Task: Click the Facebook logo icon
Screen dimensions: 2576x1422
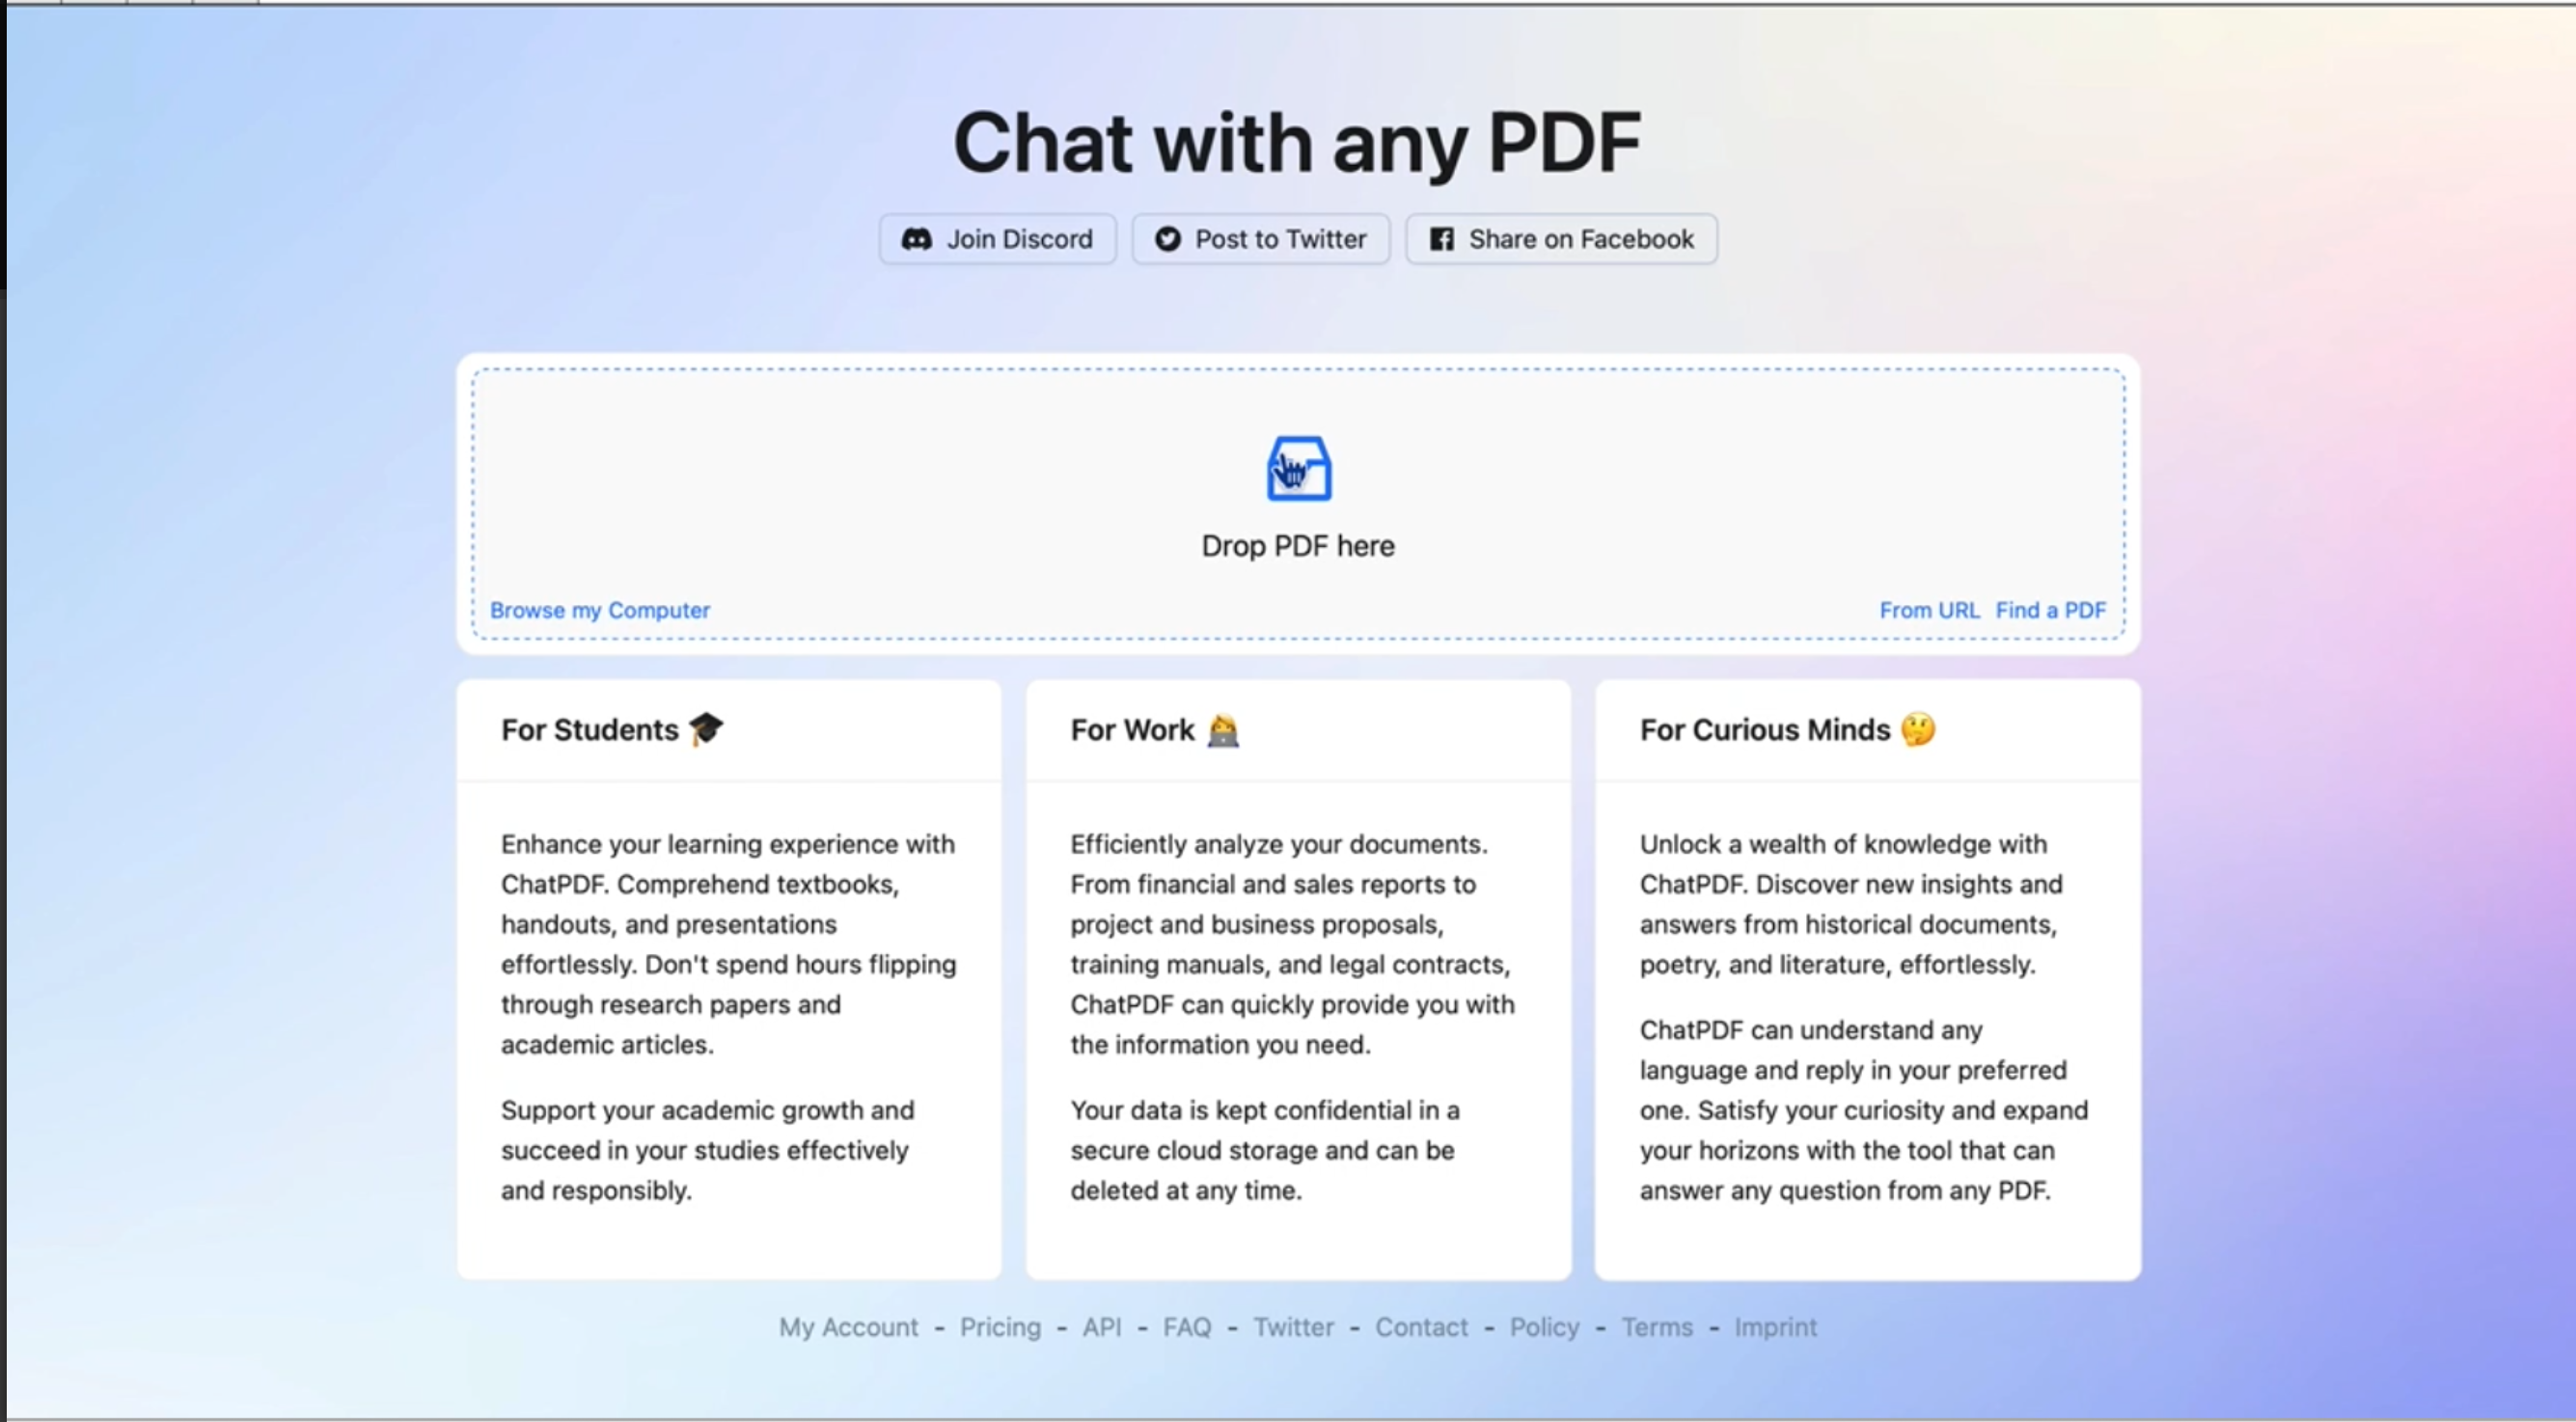Action: (x=1441, y=239)
